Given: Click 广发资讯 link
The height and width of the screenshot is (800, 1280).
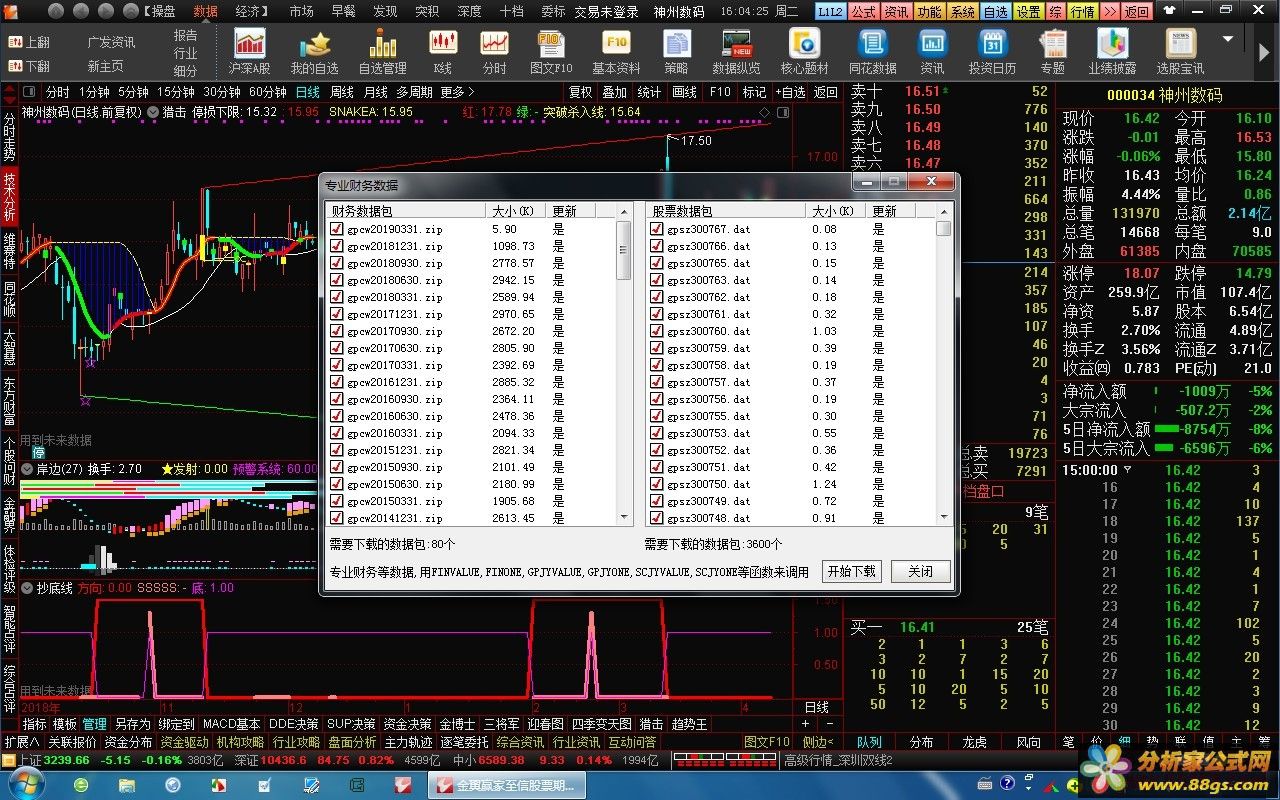Looking at the screenshot, I should (x=111, y=42).
